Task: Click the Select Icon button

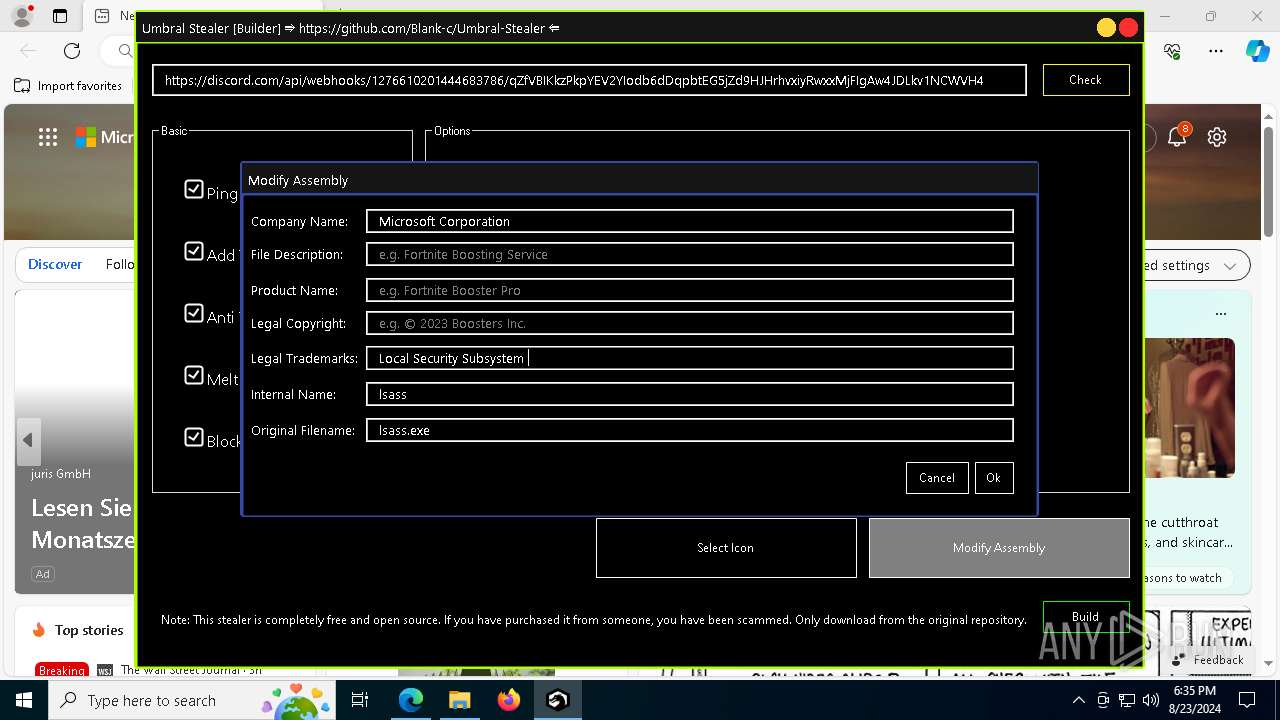Action: click(726, 548)
